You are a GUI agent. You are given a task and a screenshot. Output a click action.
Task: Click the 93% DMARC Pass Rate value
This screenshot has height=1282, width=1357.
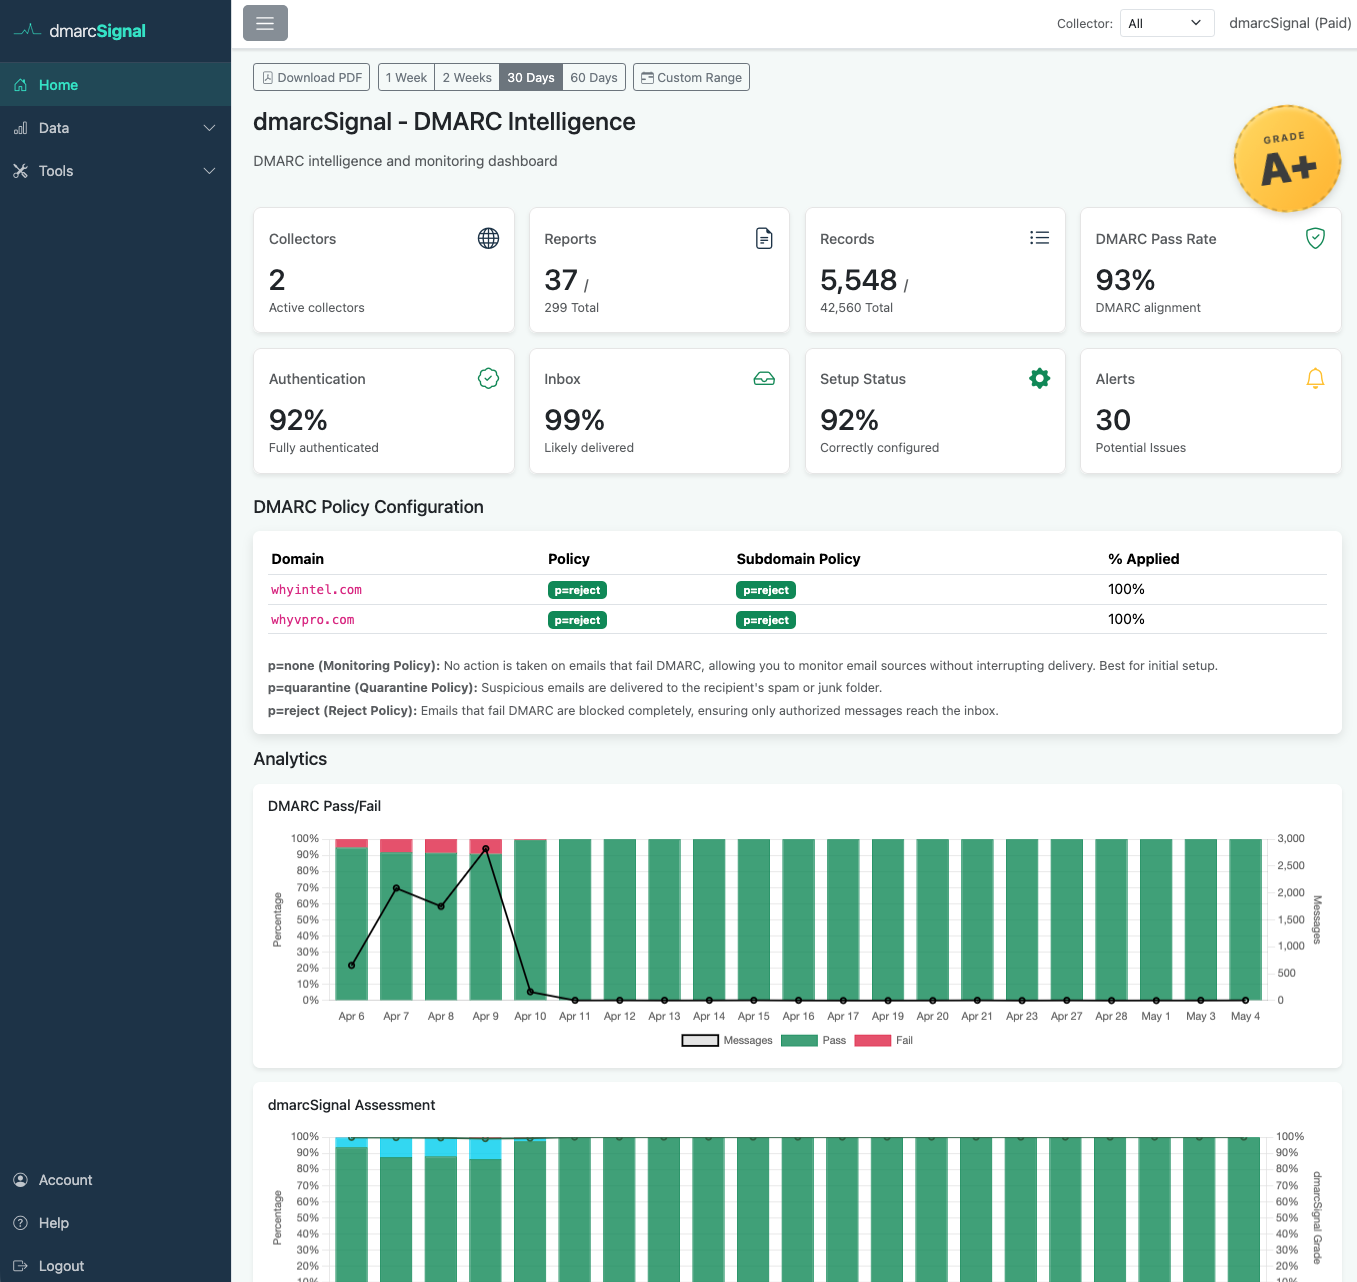coord(1125,280)
